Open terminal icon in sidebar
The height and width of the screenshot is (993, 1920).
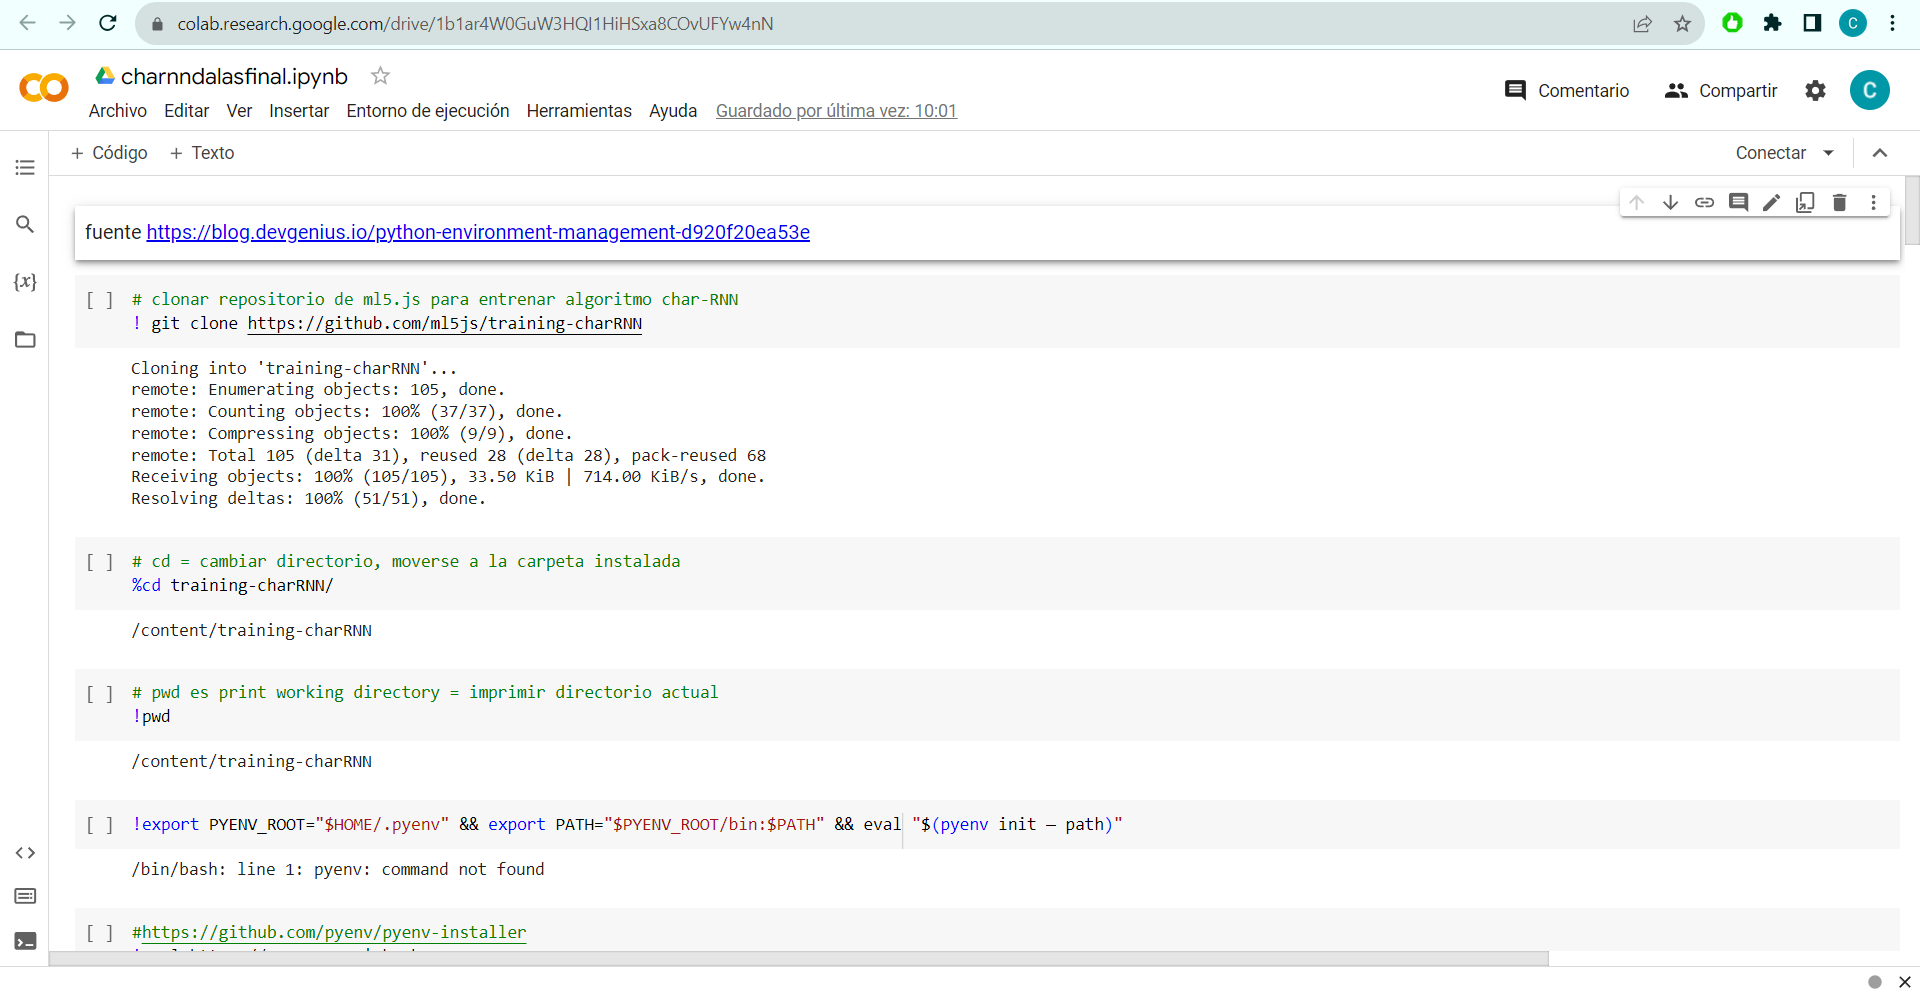click(25, 941)
